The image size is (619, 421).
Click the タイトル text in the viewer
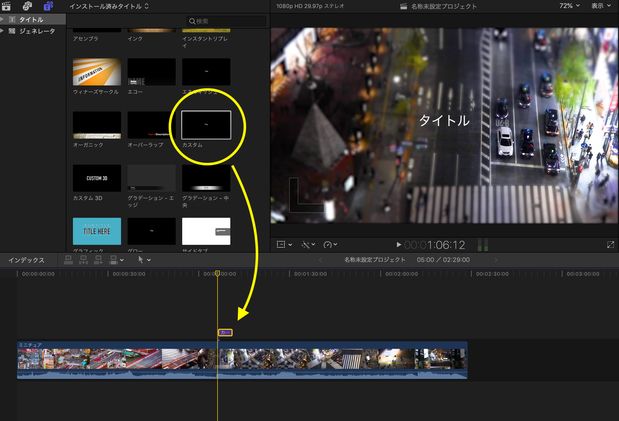[x=444, y=120]
